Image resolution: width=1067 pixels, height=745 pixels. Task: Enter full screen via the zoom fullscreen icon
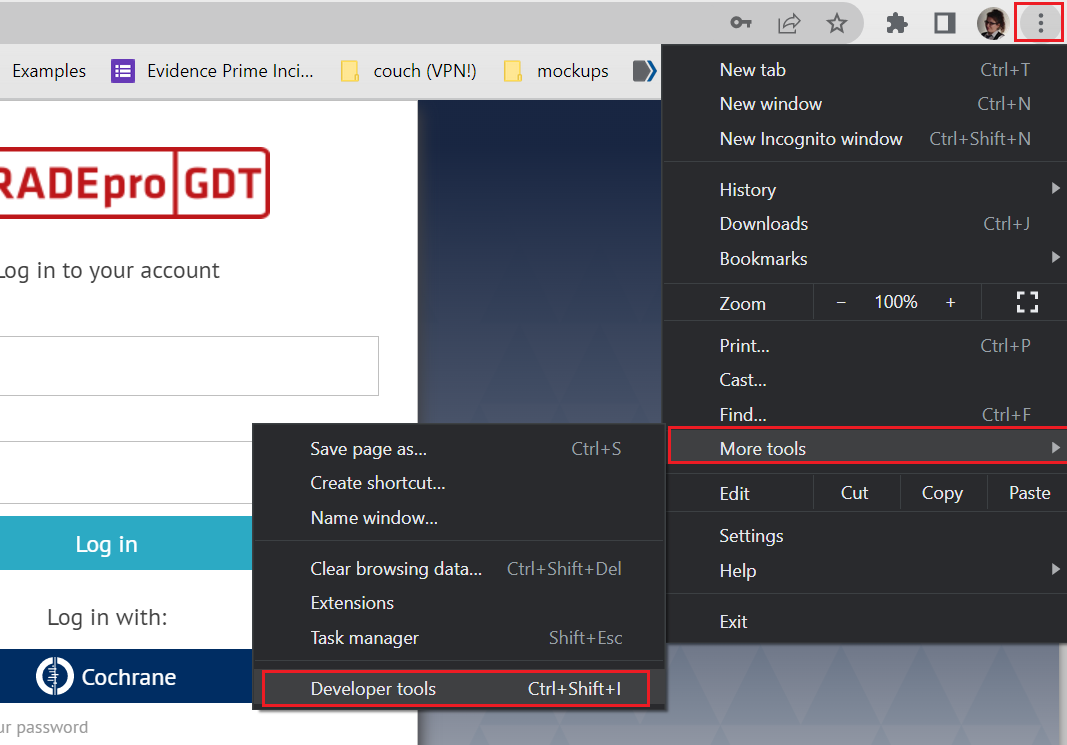coord(1027,301)
